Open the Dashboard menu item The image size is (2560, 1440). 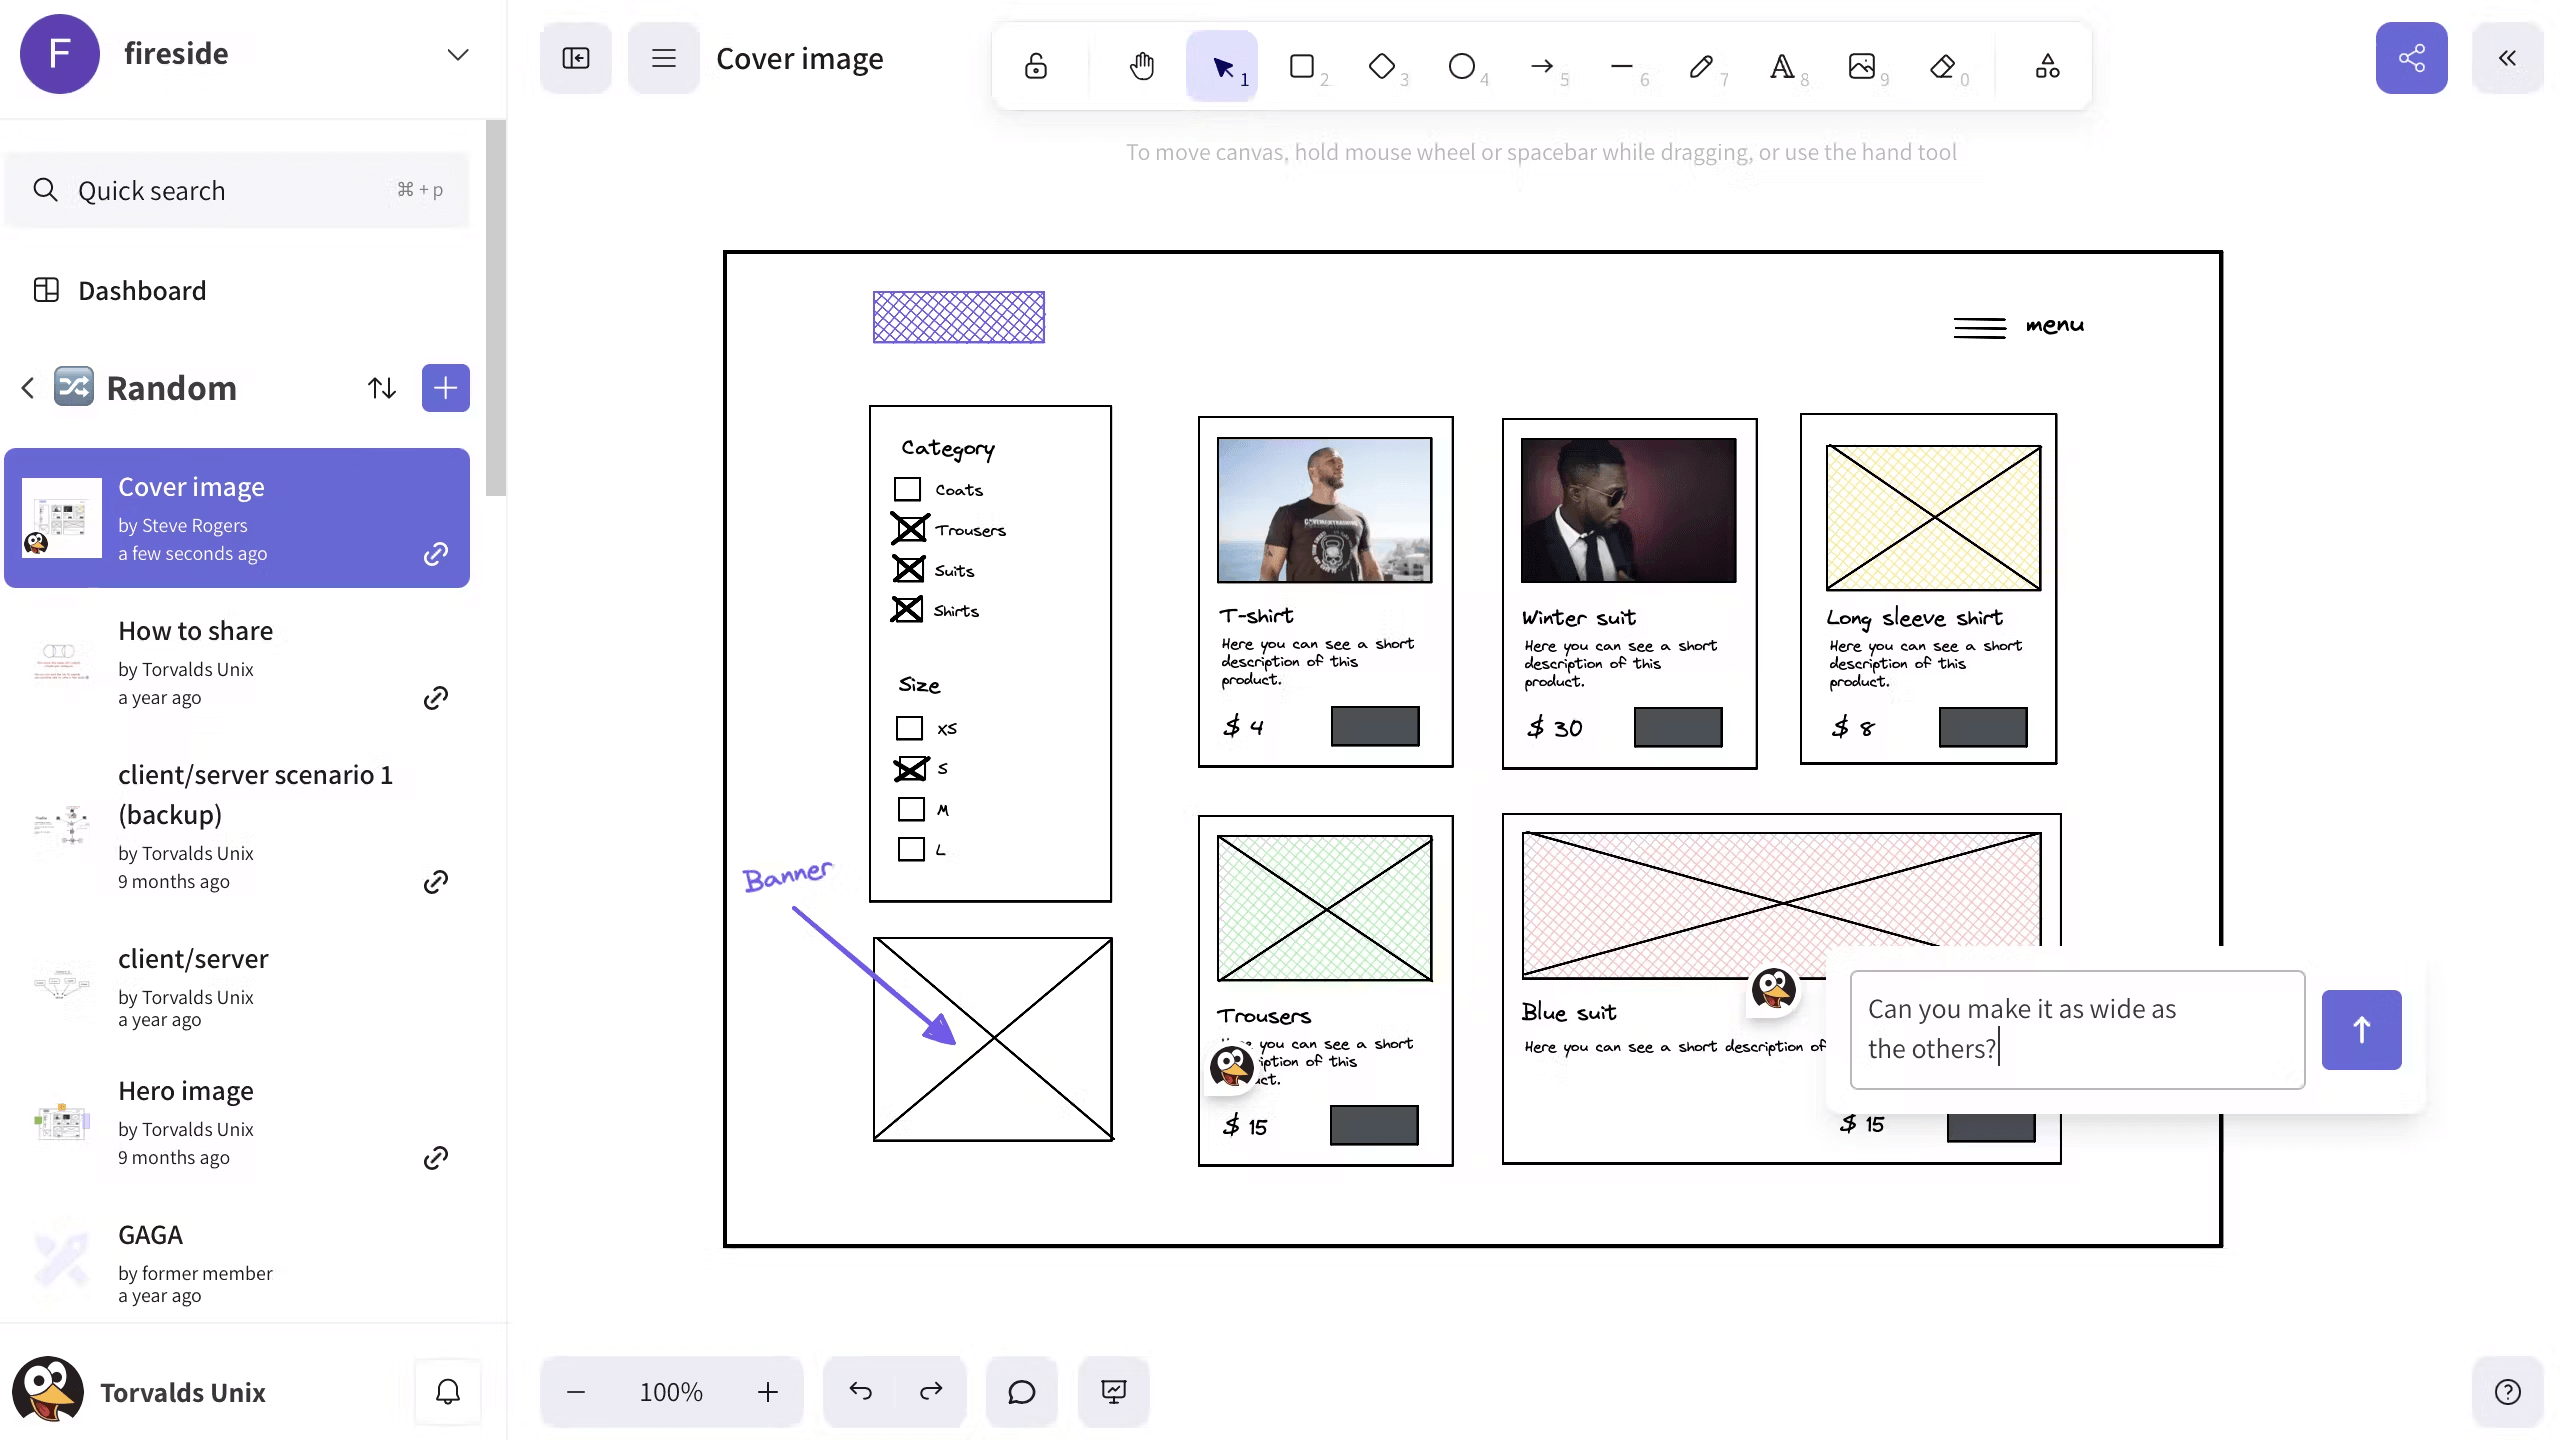pyautogui.click(x=142, y=288)
